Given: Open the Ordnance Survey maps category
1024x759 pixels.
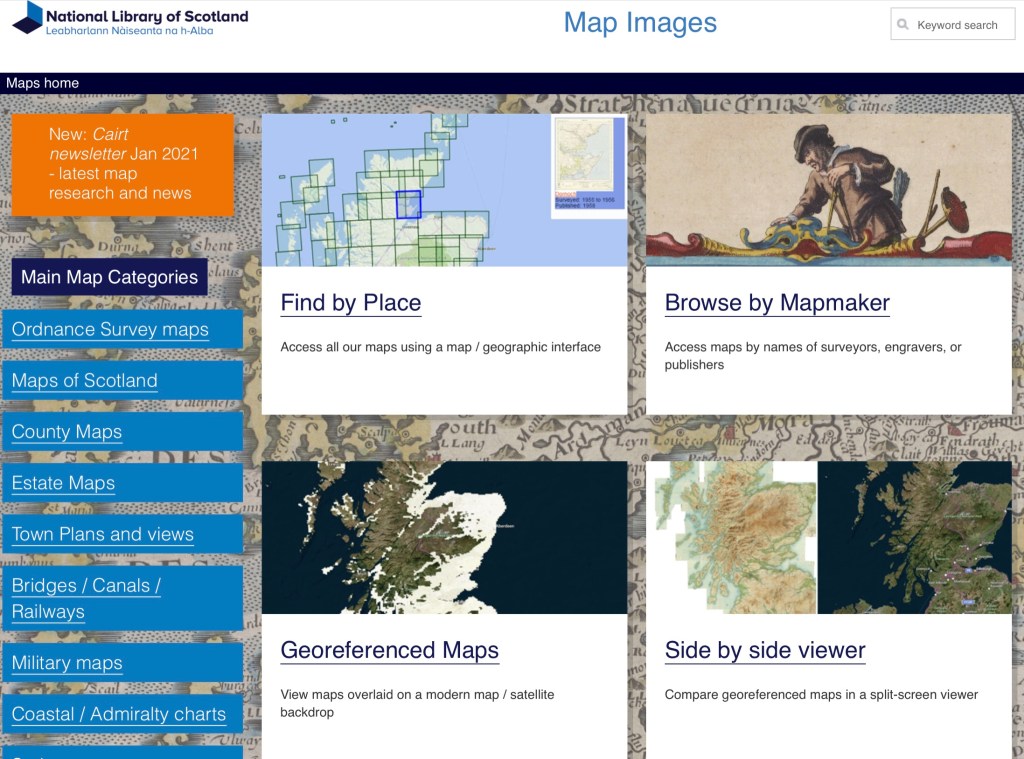Looking at the screenshot, I should tap(110, 329).
